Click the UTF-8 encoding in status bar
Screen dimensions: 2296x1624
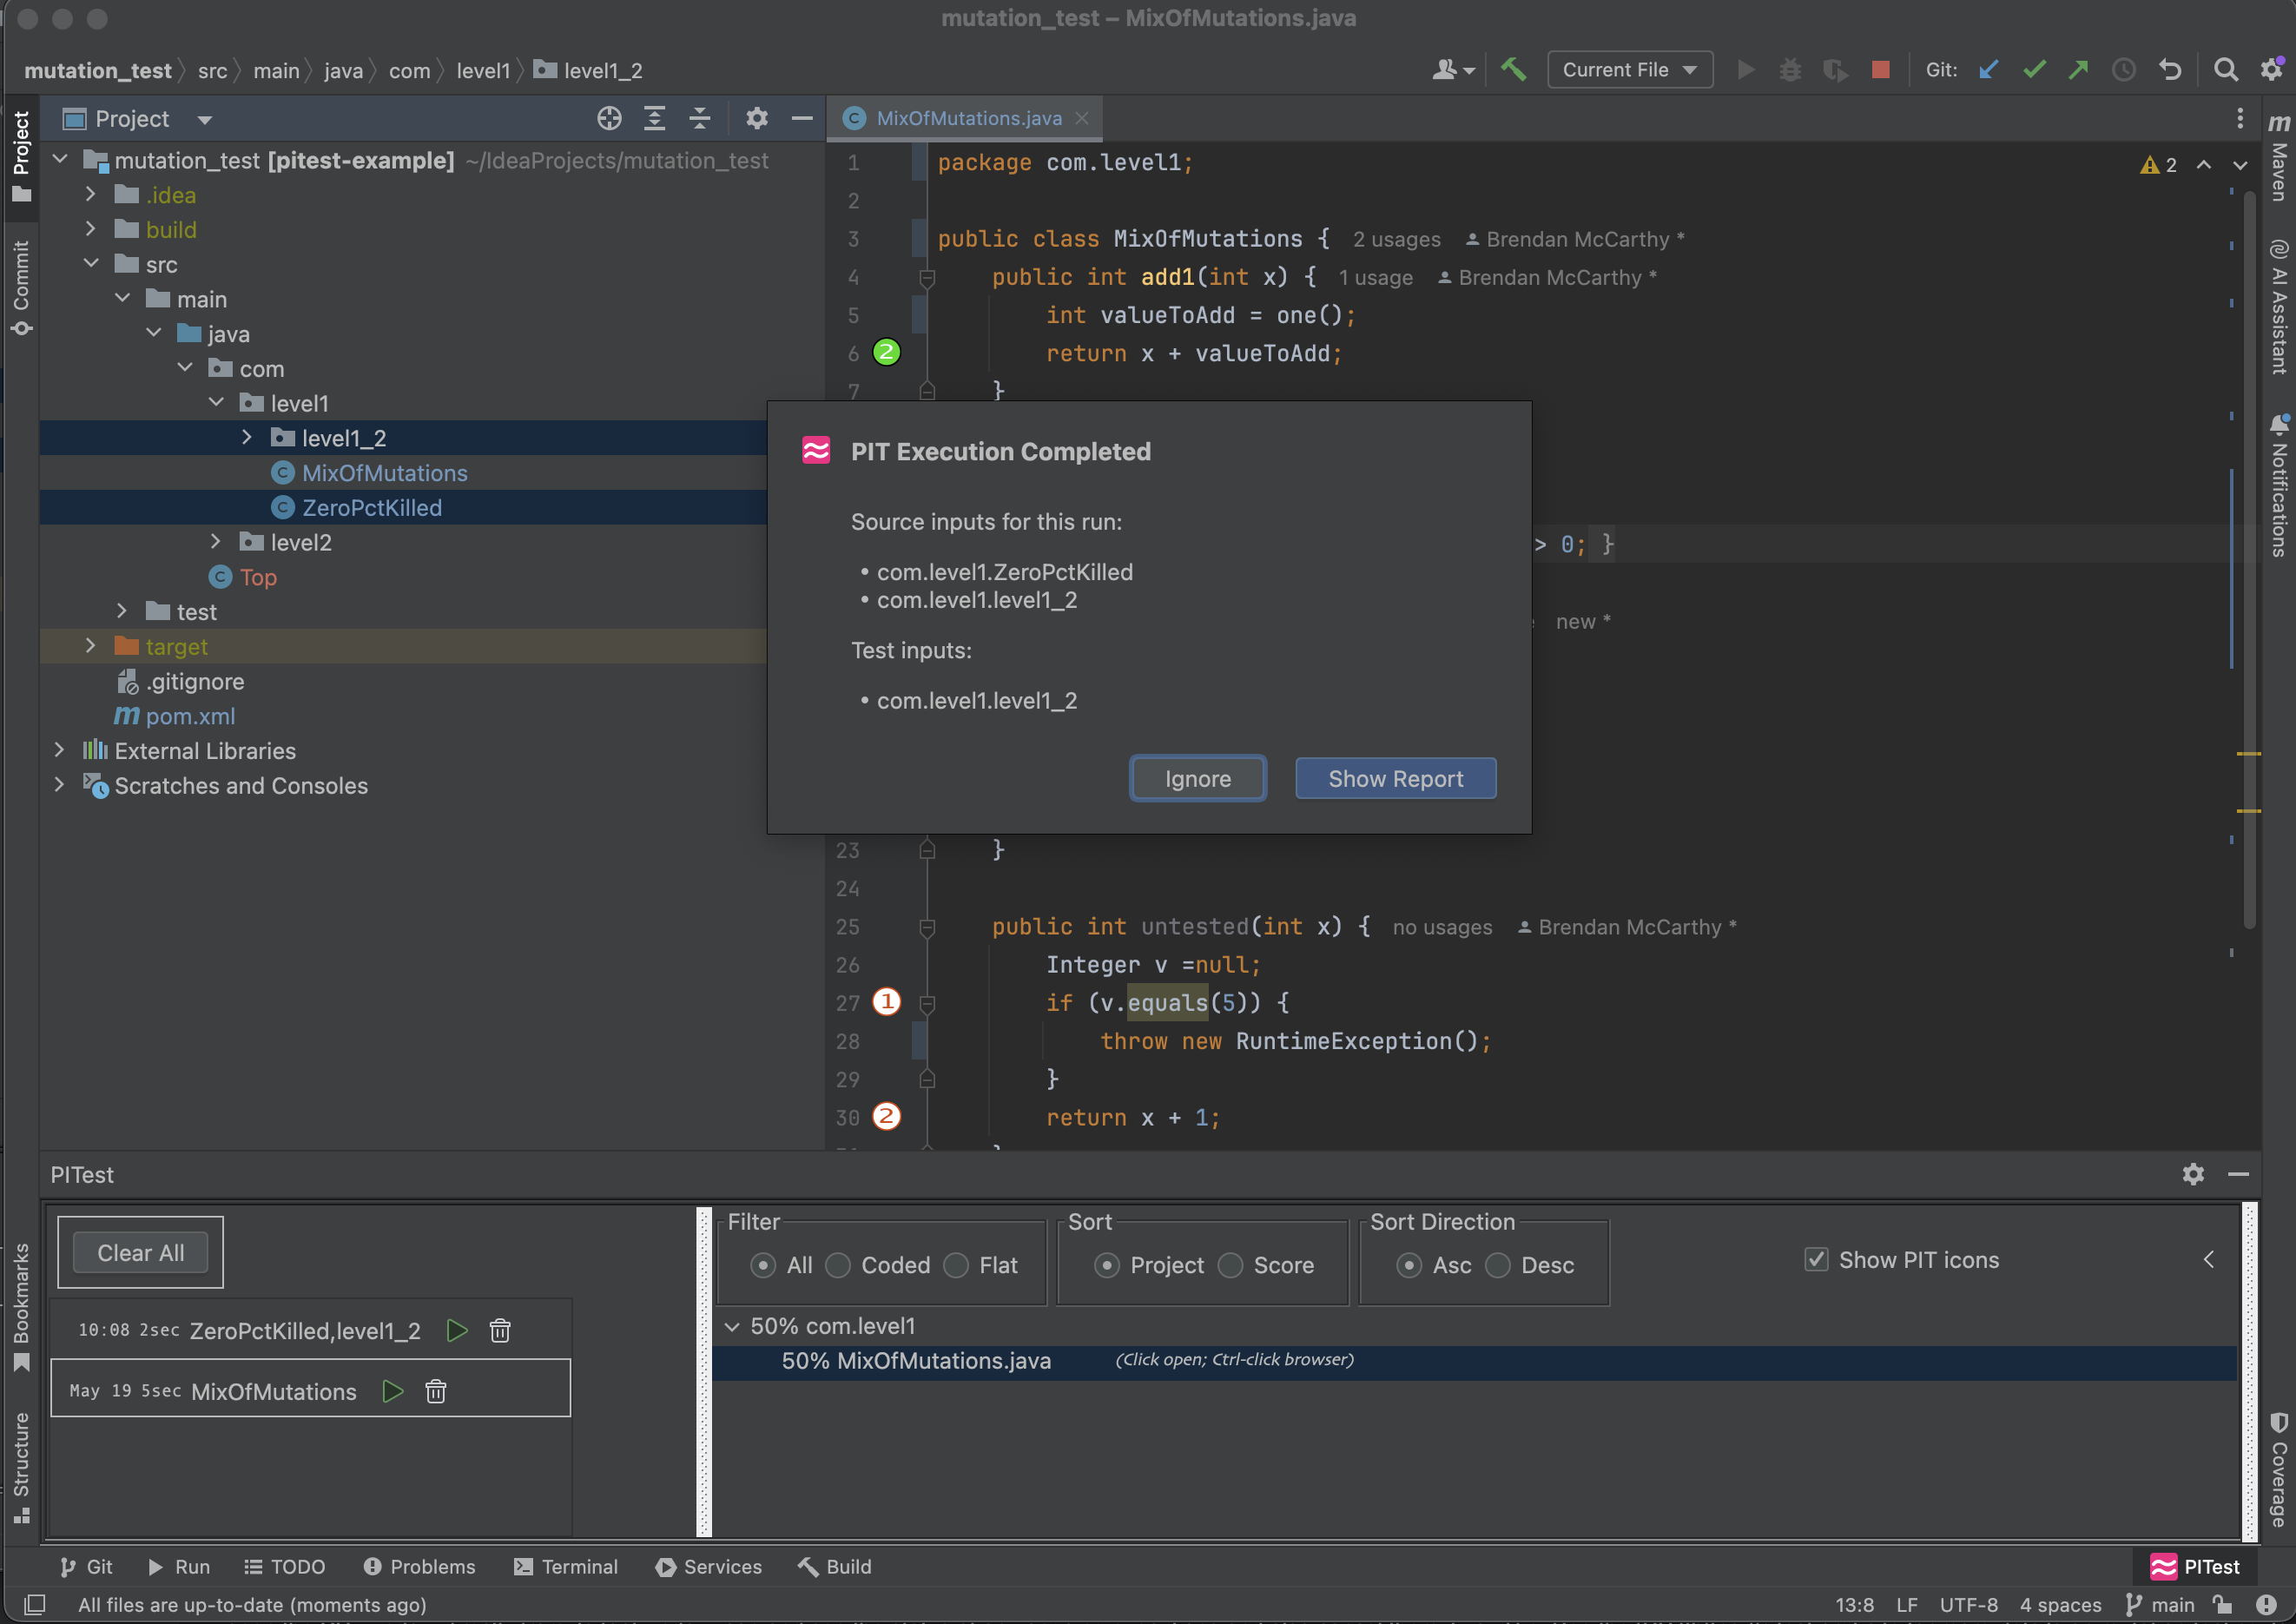coord(1968,1605)
